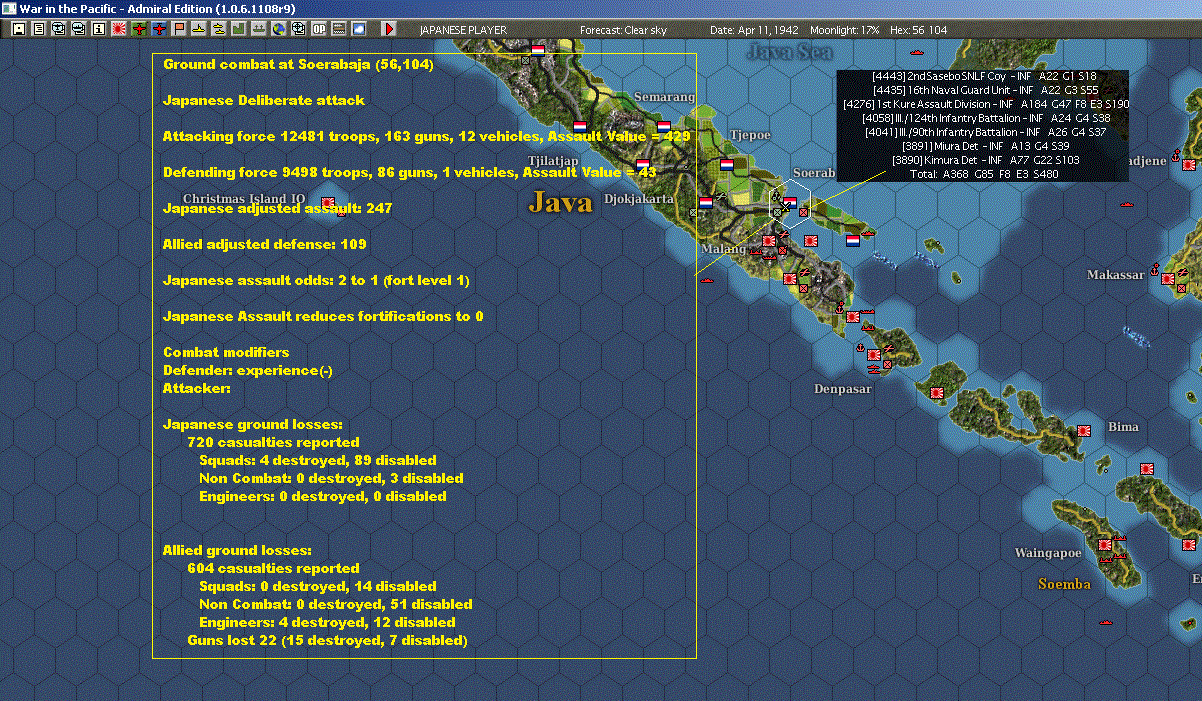Click the second yellow ship silhouette icon
The image size is (1202, 701).
(x=219, y=29)
